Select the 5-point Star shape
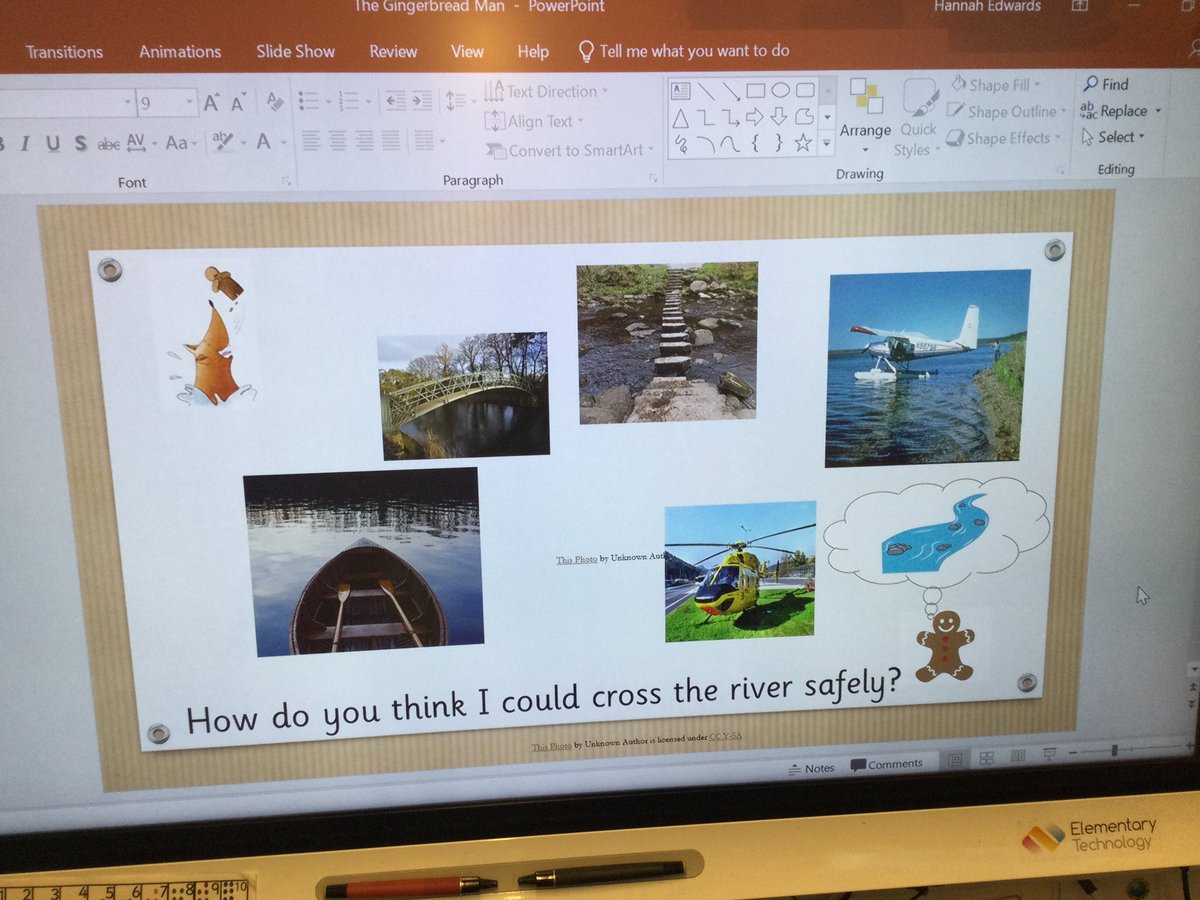Viewport: 1200px width, 900px height. tap(803, 142)
